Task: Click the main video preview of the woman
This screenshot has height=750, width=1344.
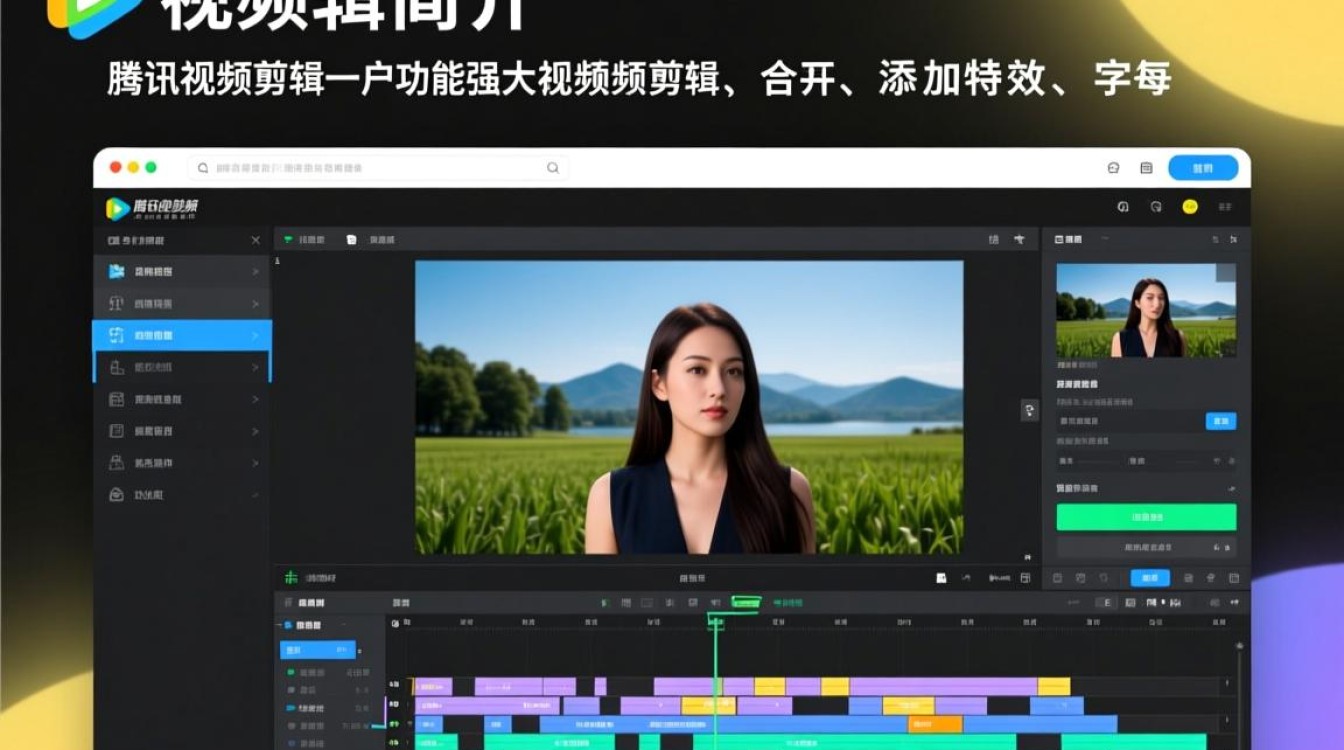Action: [x=689, y=407]
